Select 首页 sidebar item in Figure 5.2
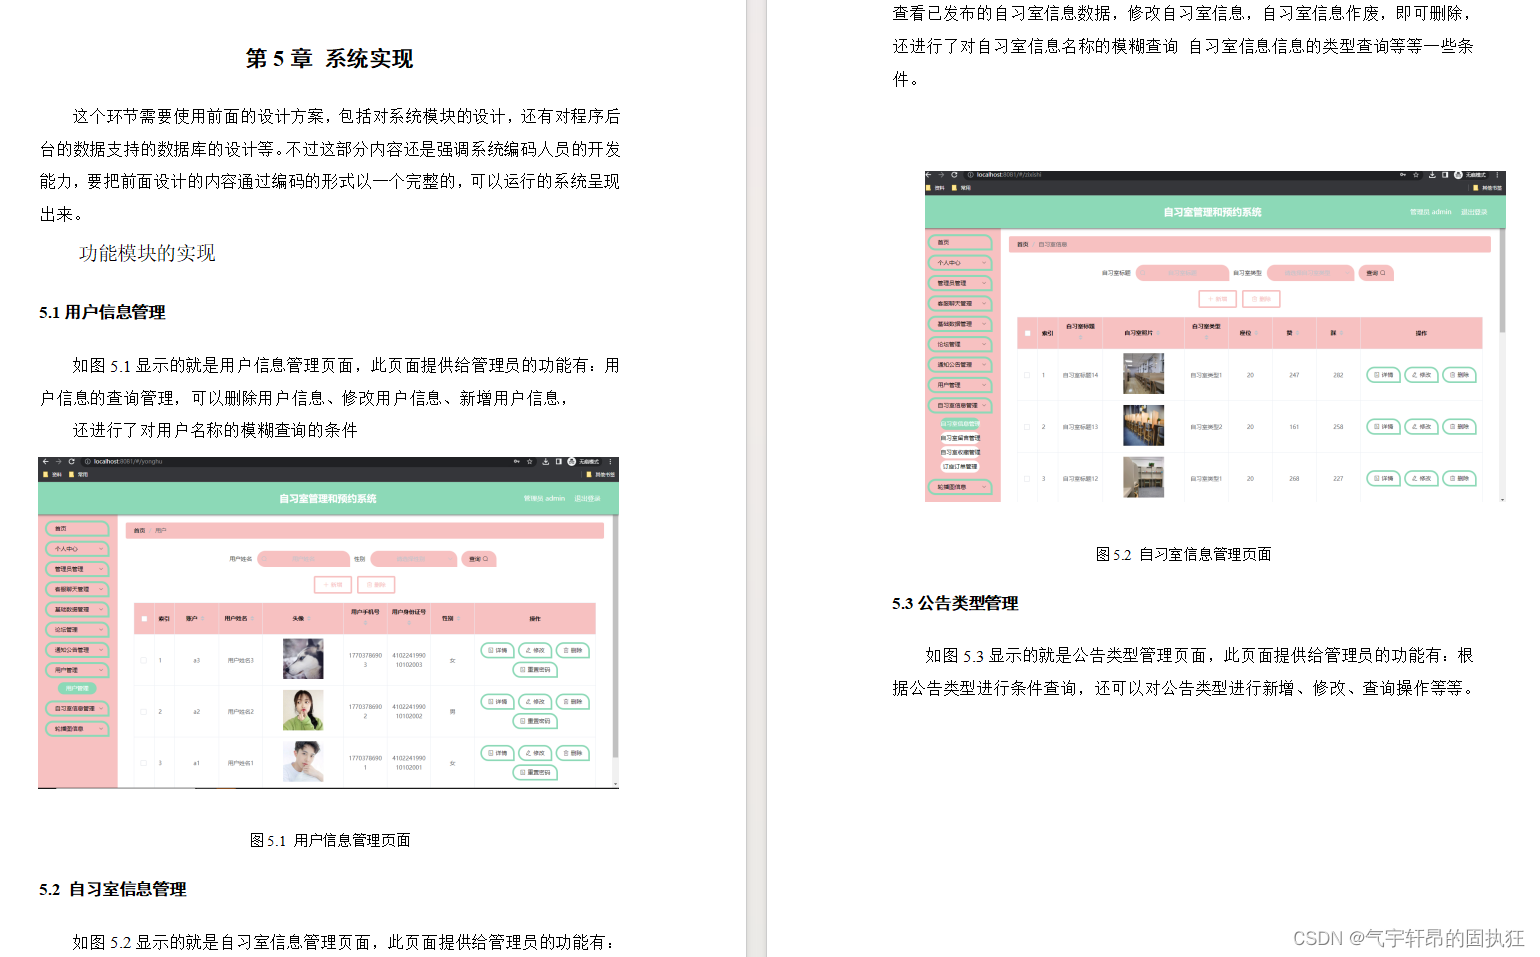 959,242
